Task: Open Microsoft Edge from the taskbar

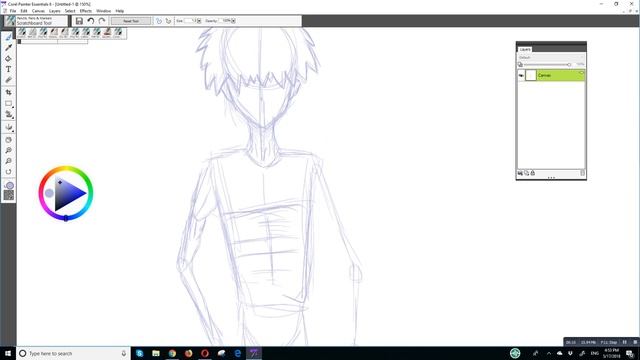Action: tap(238, 353)
